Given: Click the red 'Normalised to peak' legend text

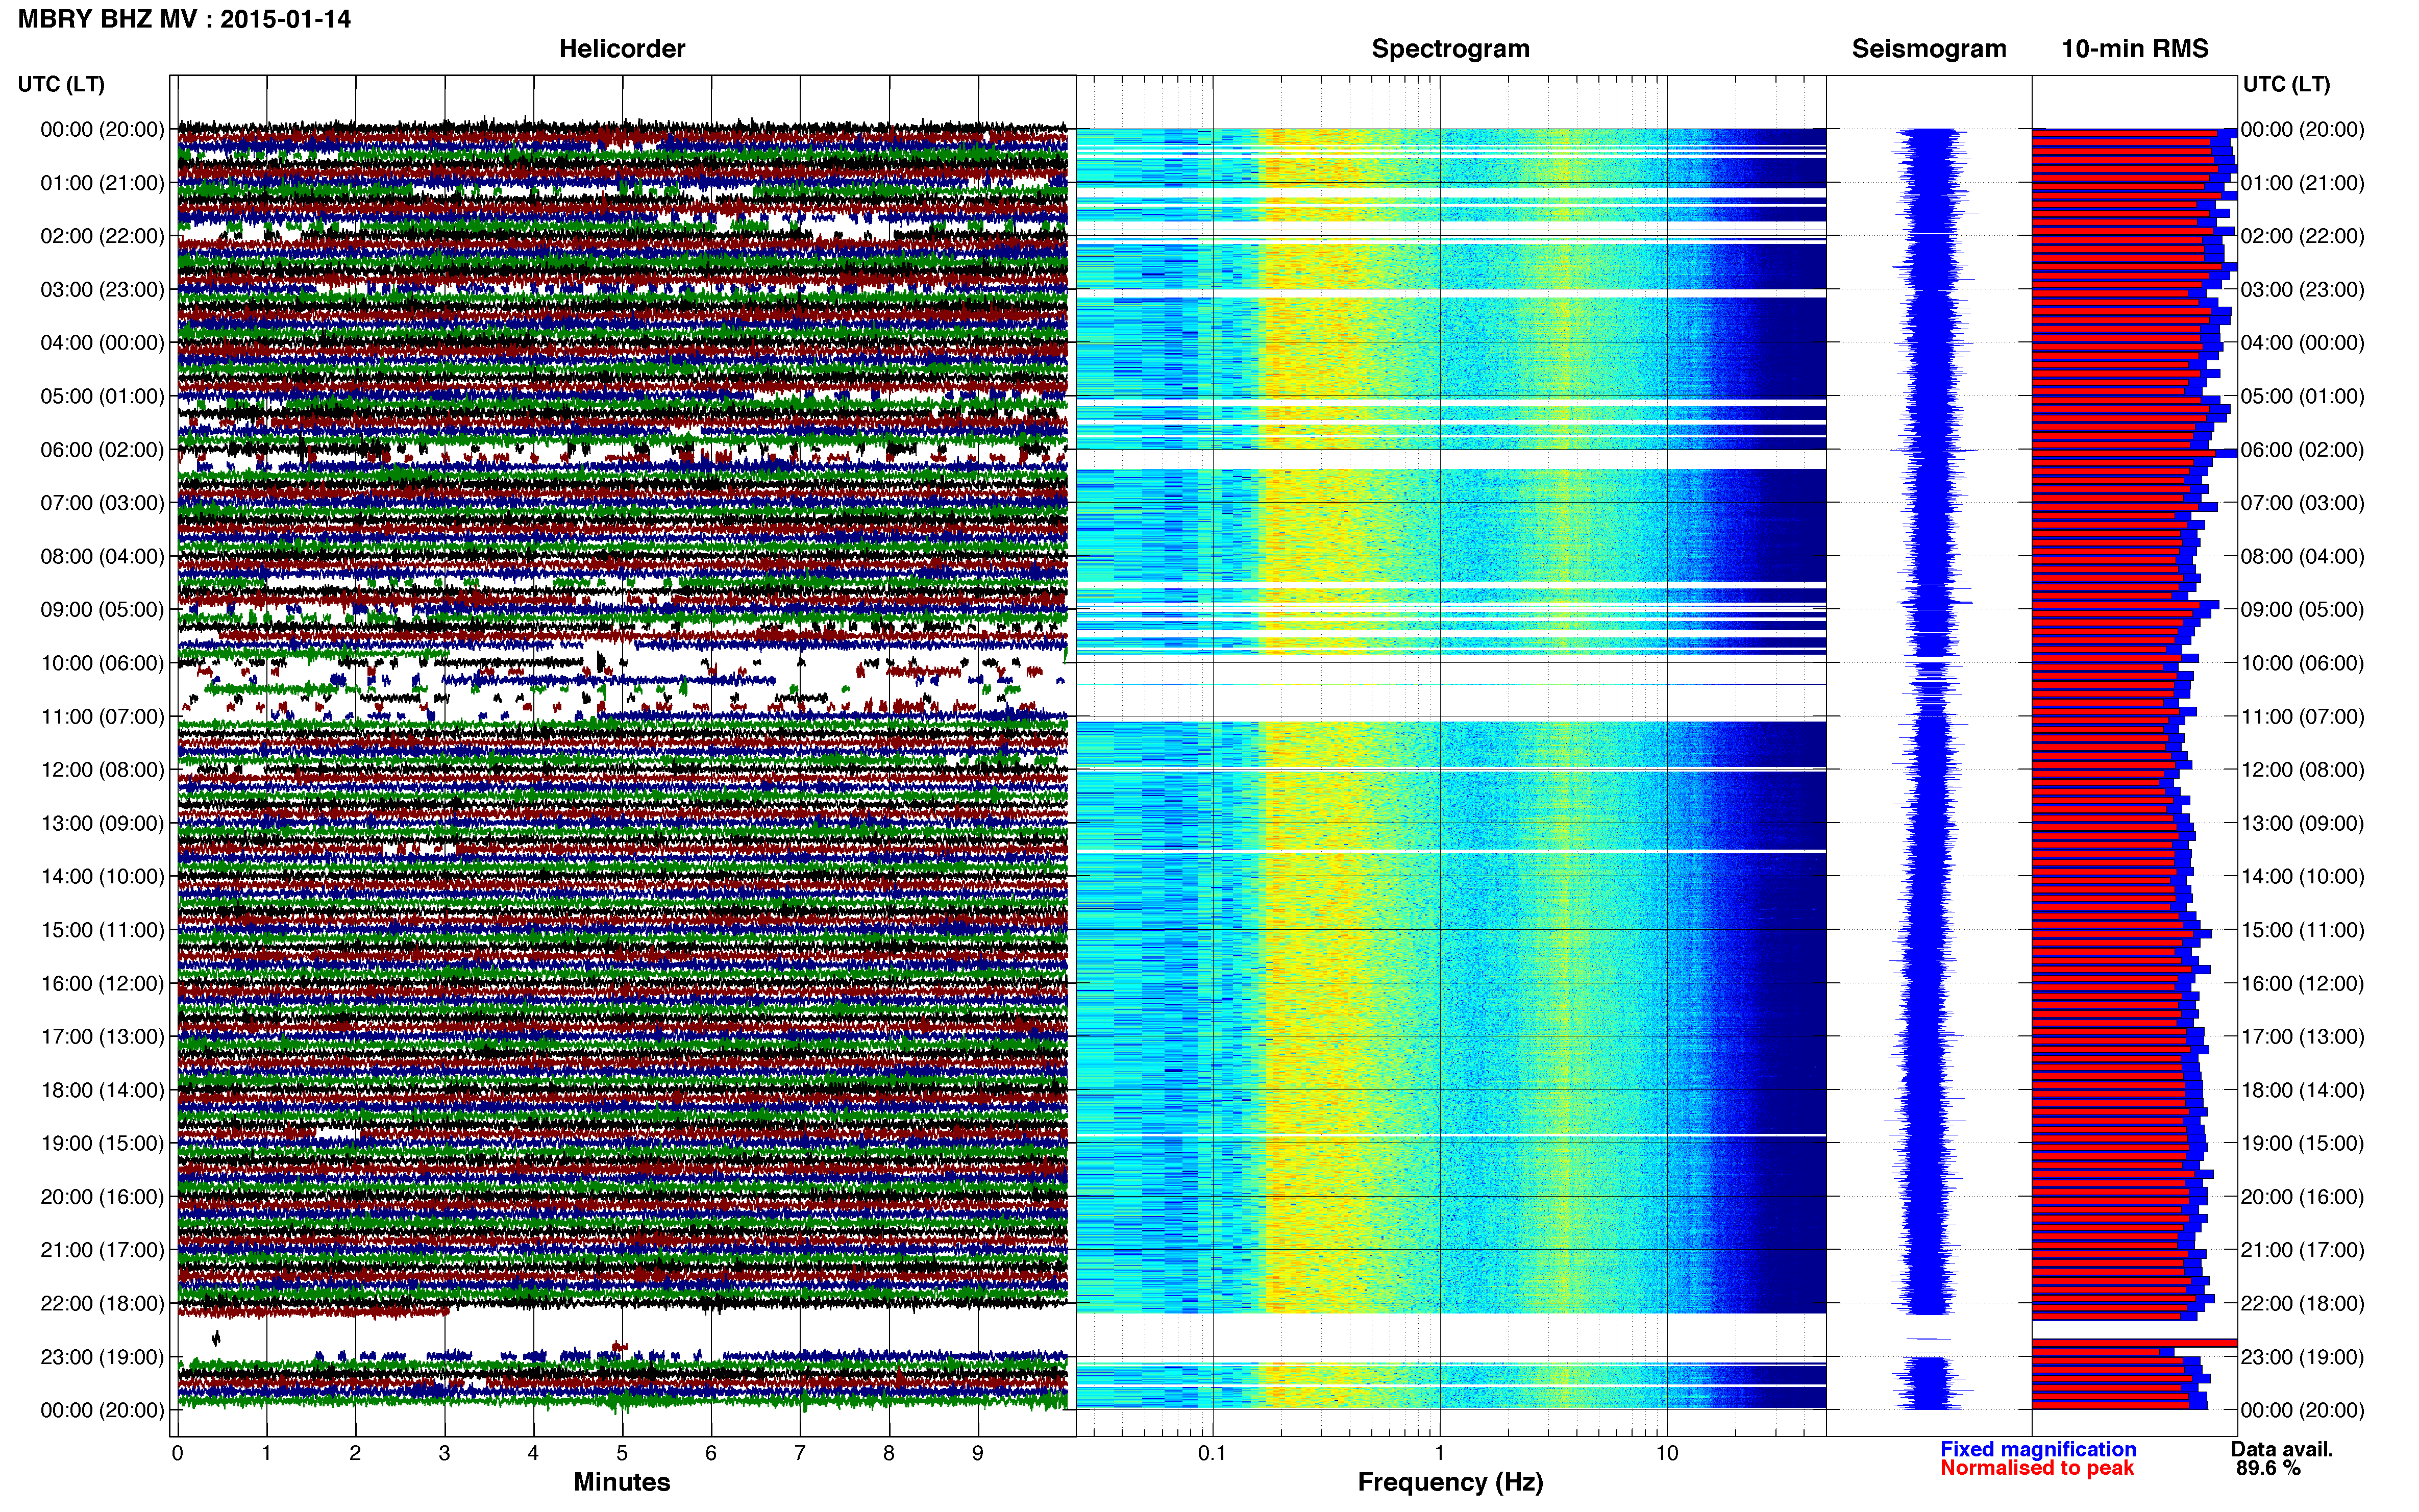Looking at the screenshot, I should (x=2037, y=1468).
